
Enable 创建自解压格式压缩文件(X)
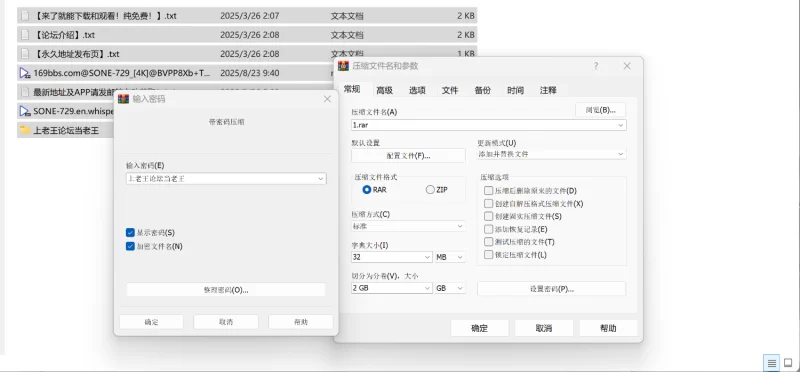pyautogui.click(x=489, y=204)
